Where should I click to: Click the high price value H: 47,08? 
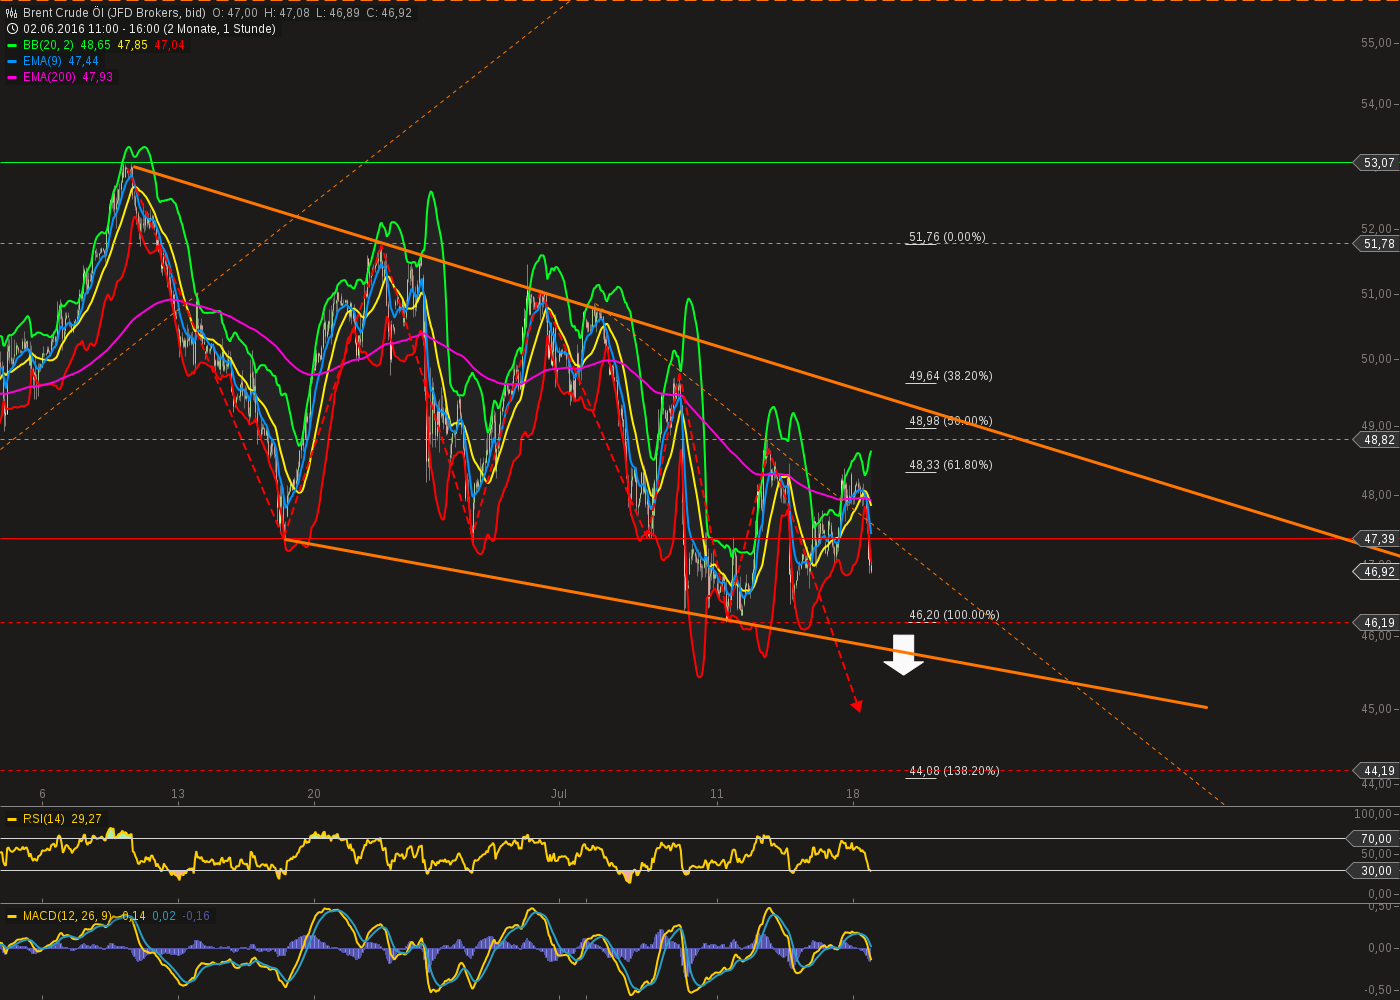(287, 13)
